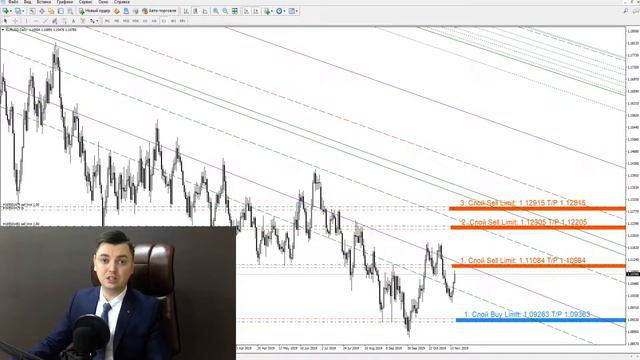The width and height of the screenshot is (640, 360).
Task: Open the Navigator panel icon
Action: coord(51,11)
